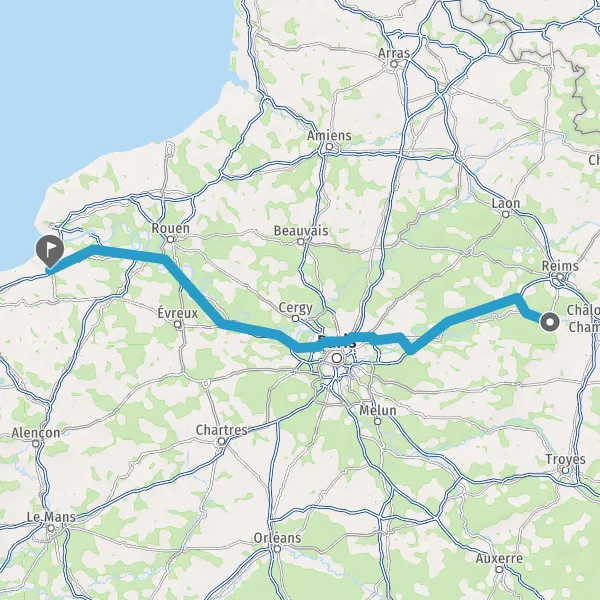Click the Orléans city marker
Viewport: 600px width, 600px height.
point(277,549)
